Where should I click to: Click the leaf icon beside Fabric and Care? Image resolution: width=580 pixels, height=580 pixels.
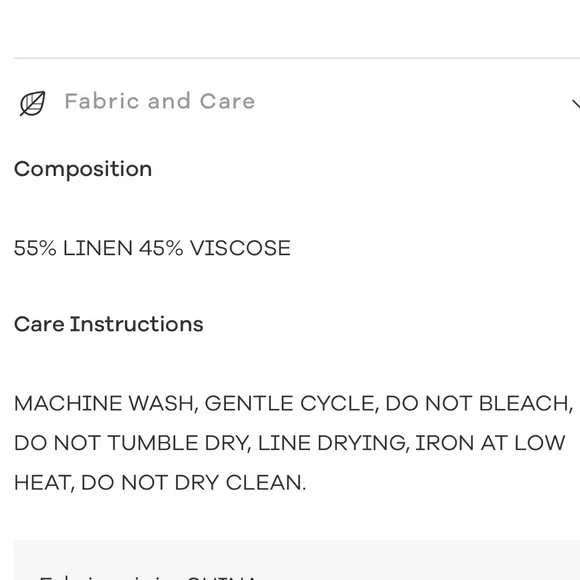(33, 103)
